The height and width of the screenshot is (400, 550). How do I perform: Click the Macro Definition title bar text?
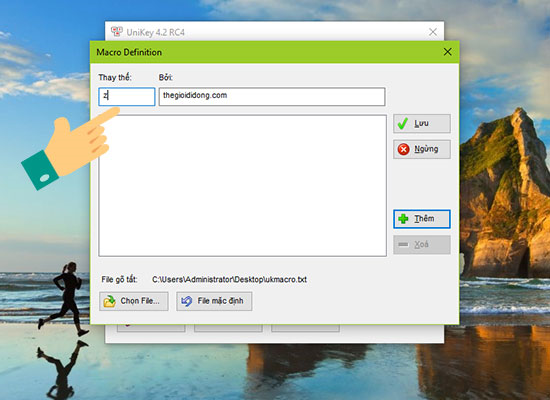tap(129, 52)
